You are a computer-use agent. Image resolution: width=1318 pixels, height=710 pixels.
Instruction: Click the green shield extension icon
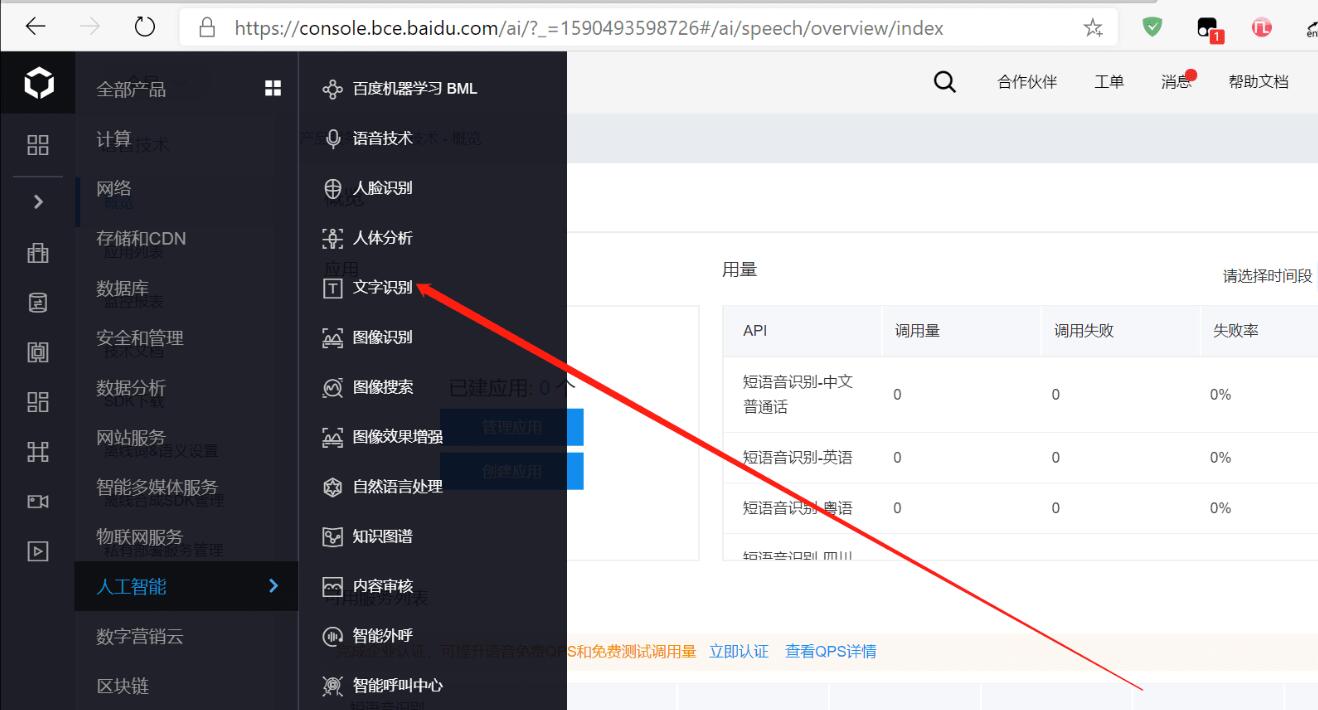pos(1153,28)
